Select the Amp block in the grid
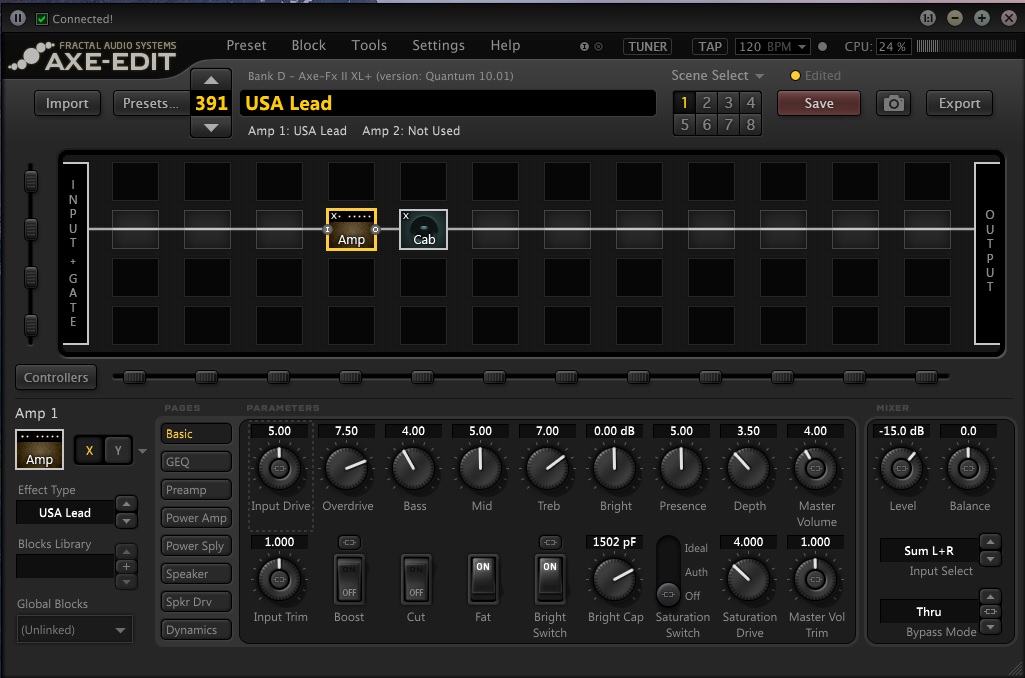Image resolution: width=1025 pixels, height=678 pixels. tap(351, 229)
